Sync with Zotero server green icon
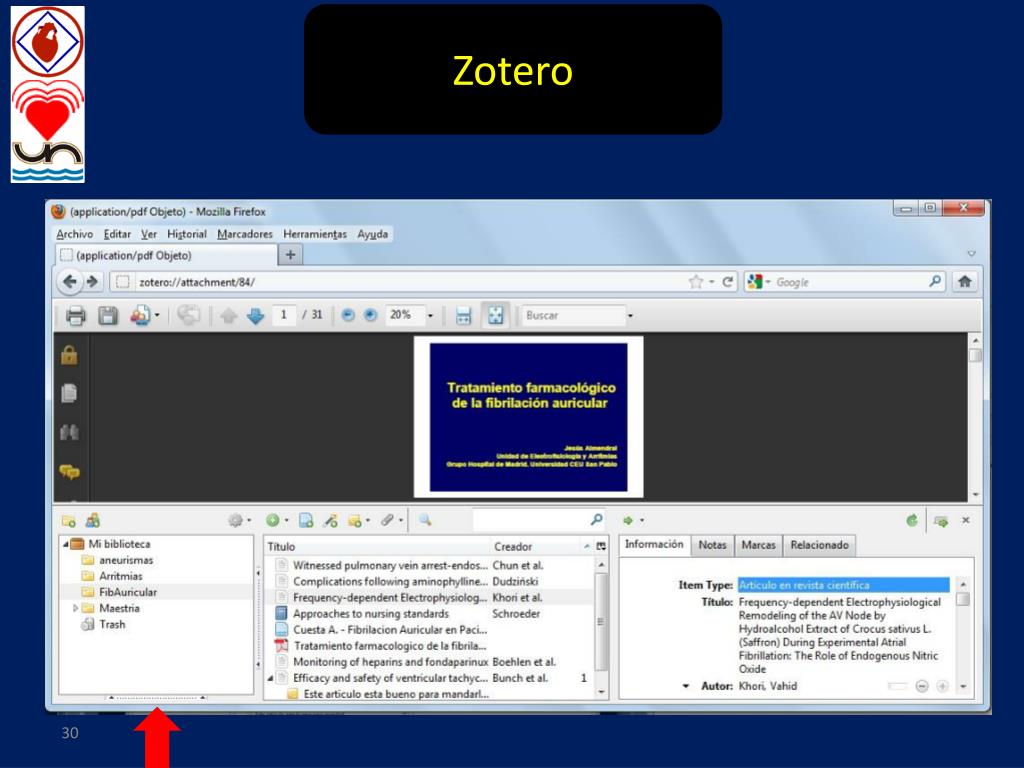This screenshot has height=768, width=1024. point(912,520)
